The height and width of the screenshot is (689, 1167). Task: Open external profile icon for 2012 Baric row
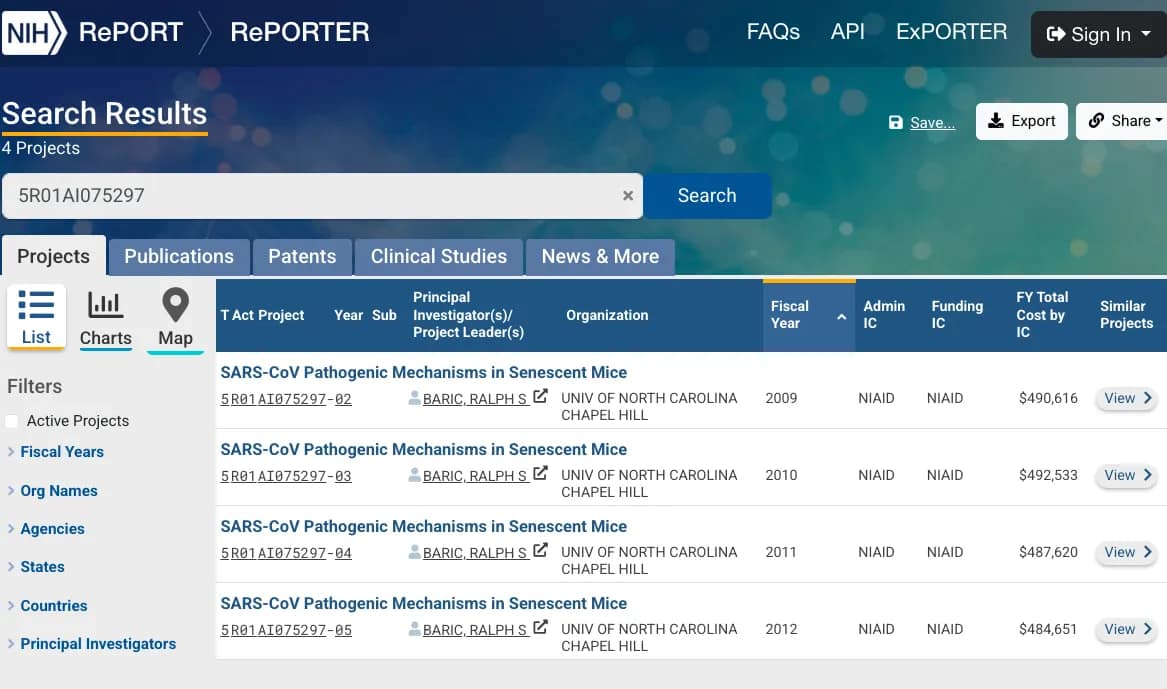click(540, 627)
